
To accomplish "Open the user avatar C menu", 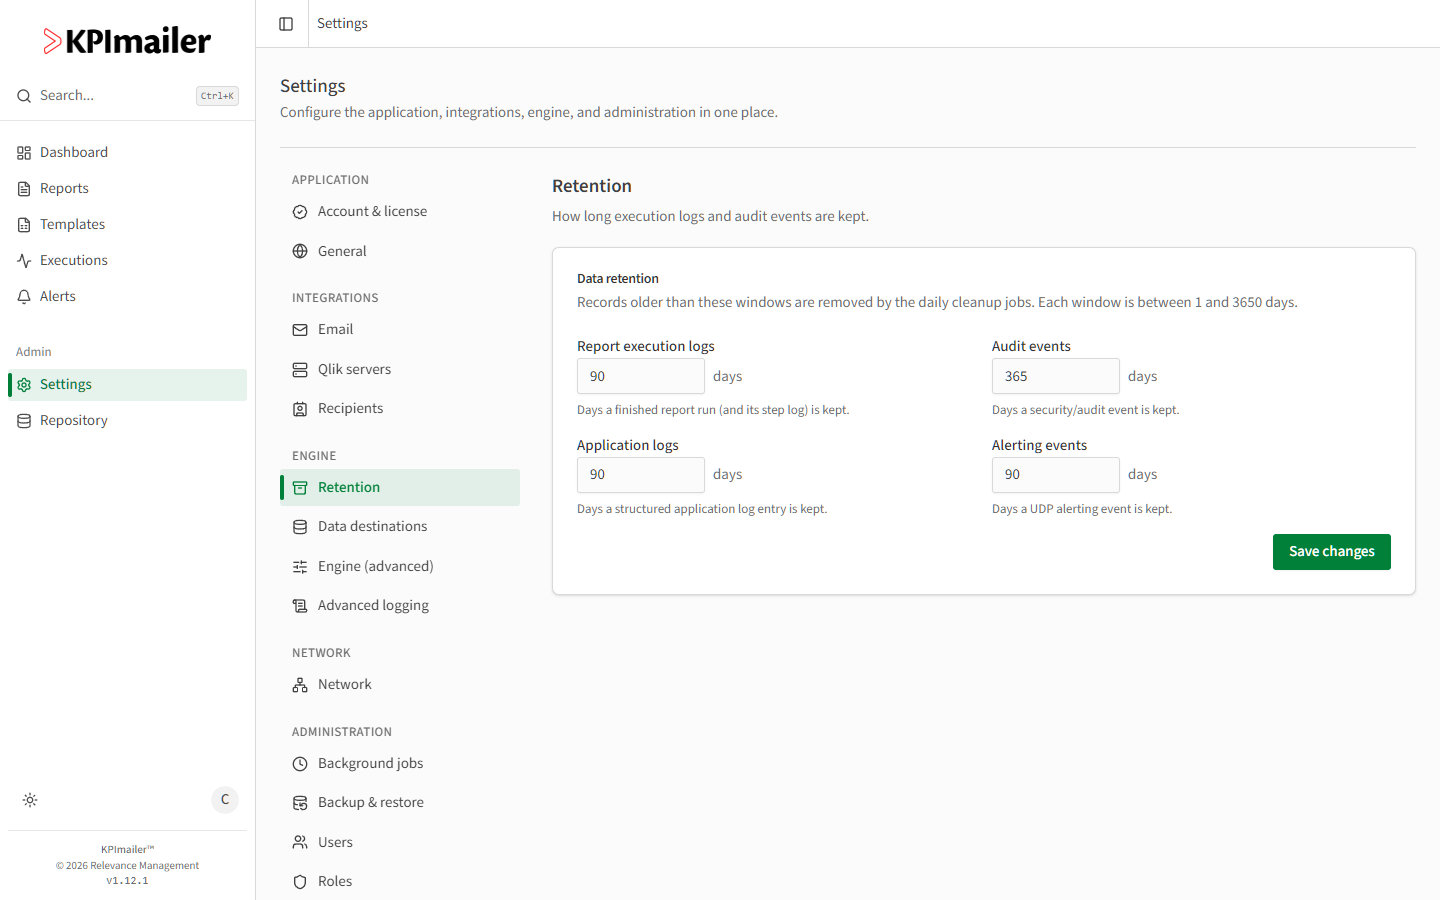I will pos(225,800).
